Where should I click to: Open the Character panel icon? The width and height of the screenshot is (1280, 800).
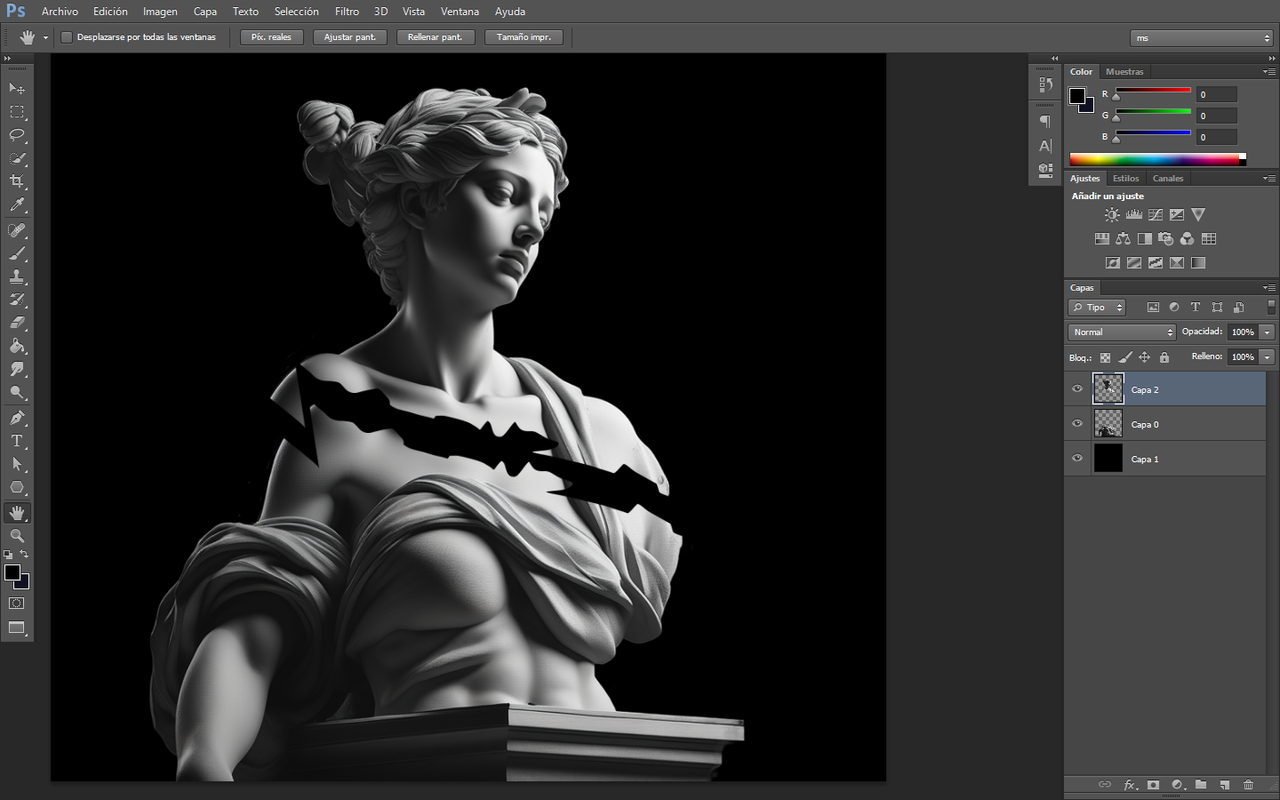tap(1045, 146)
